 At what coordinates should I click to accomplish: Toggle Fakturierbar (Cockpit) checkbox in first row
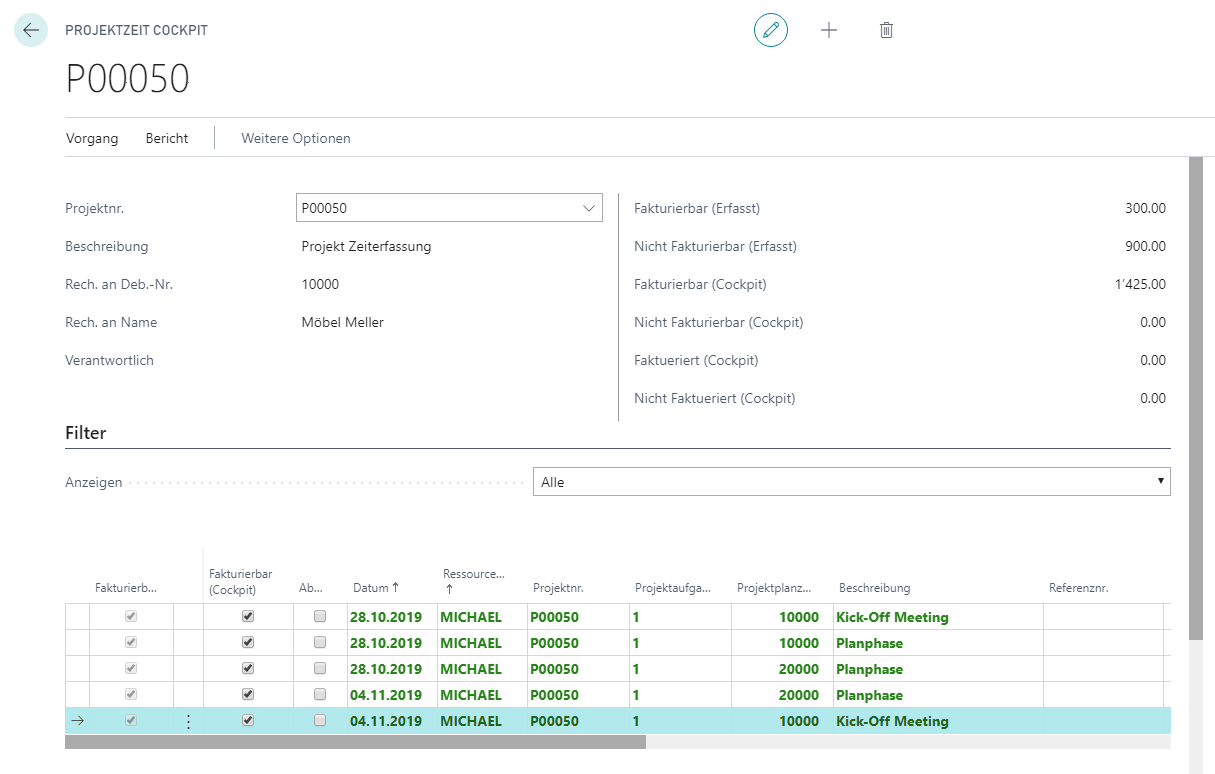[248, 616]
